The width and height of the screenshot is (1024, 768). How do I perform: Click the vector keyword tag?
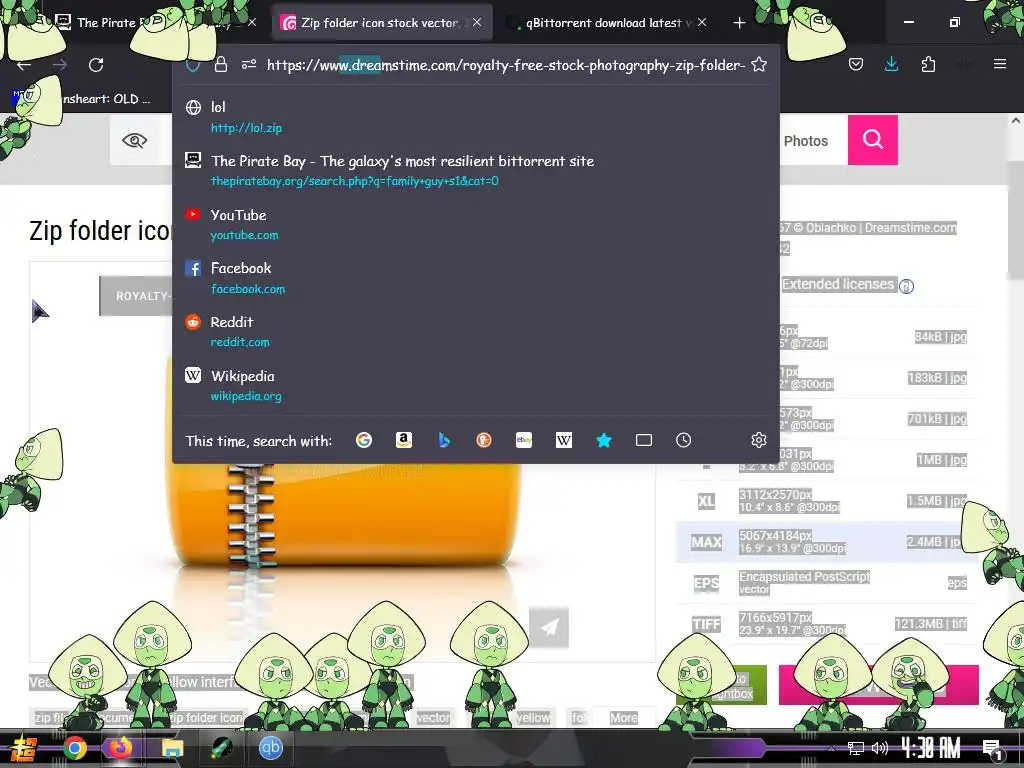point(433,718)
